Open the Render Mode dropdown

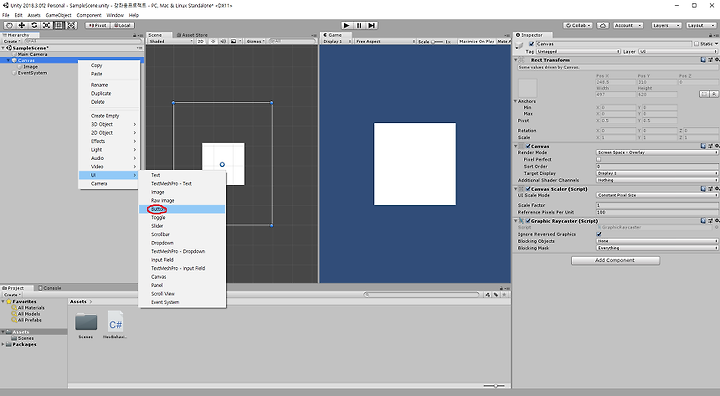pos(657,153)
